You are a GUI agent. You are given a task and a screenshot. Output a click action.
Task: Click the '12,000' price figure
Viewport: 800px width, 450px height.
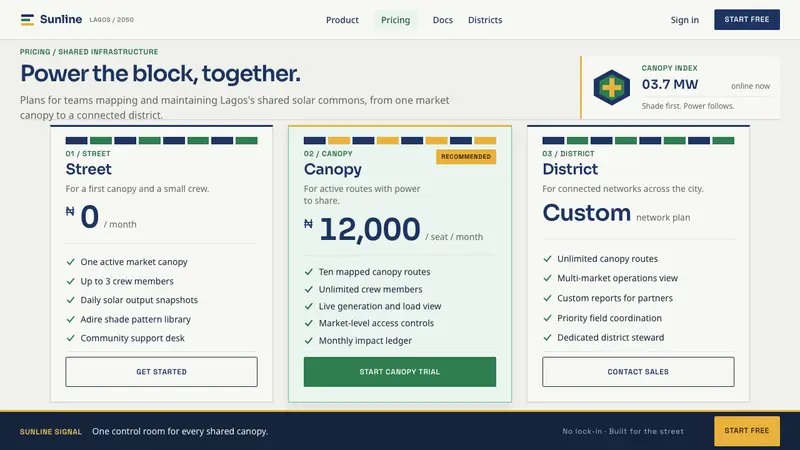click(370, 229)
